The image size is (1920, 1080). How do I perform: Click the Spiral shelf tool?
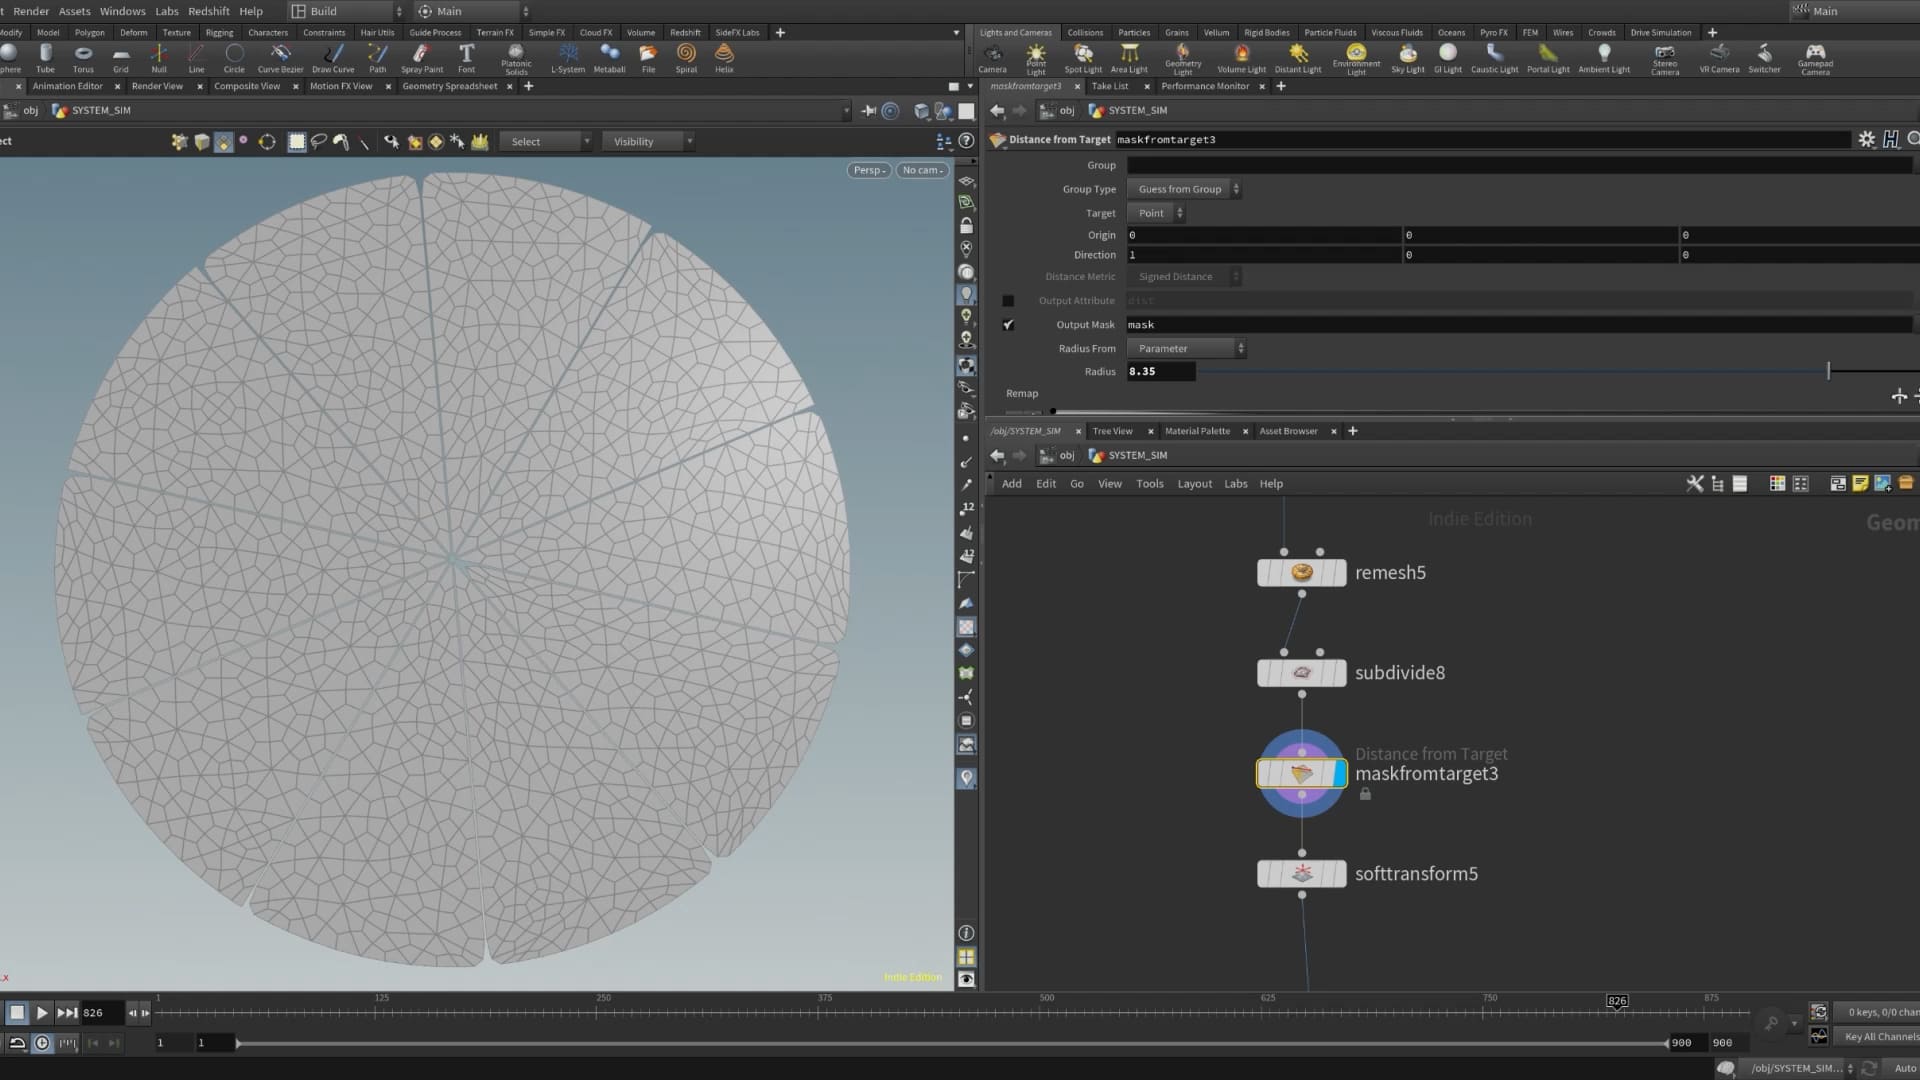[x=686, y=58]
